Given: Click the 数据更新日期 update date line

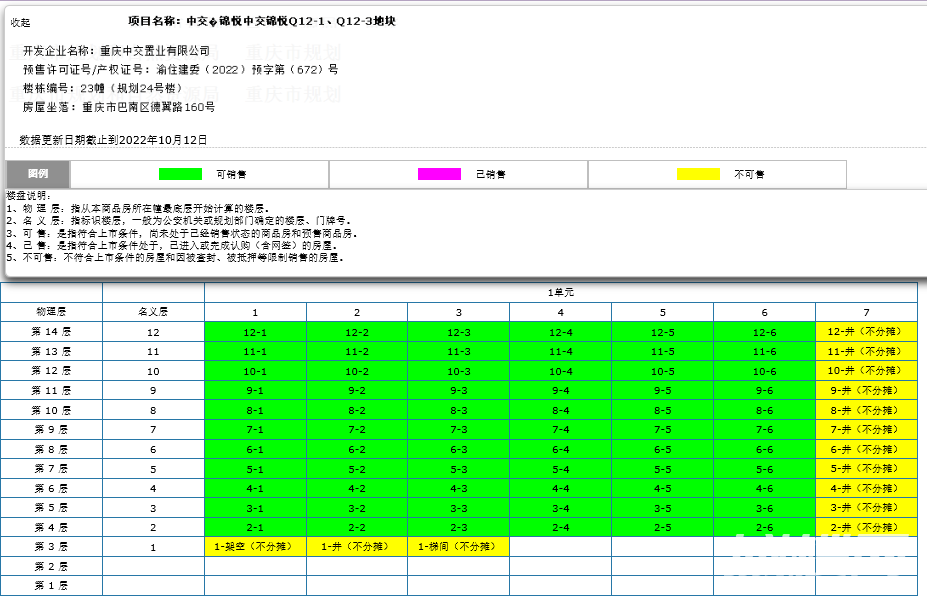Looking at the screenshot, I should tap(113, 140).
